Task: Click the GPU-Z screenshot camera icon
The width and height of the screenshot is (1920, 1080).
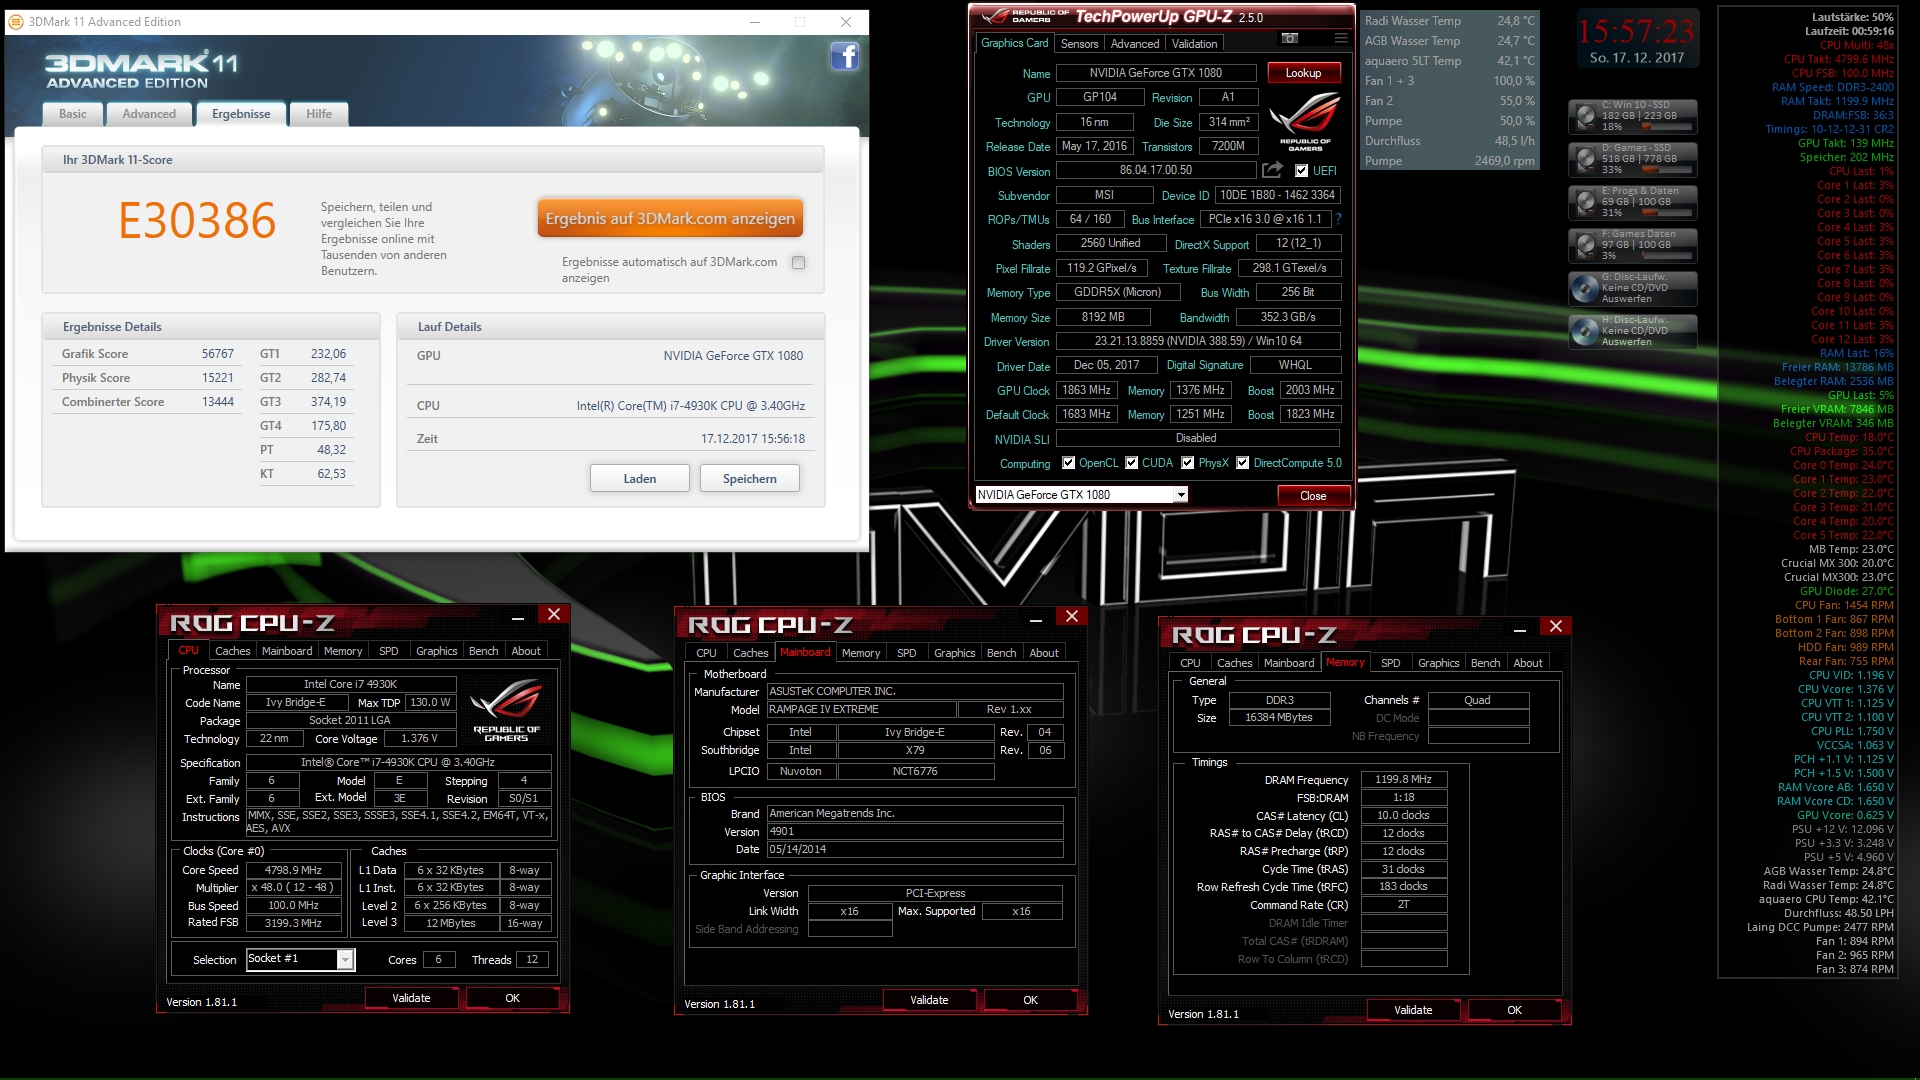Action: pyautogui.click(x=1290, y=38)
